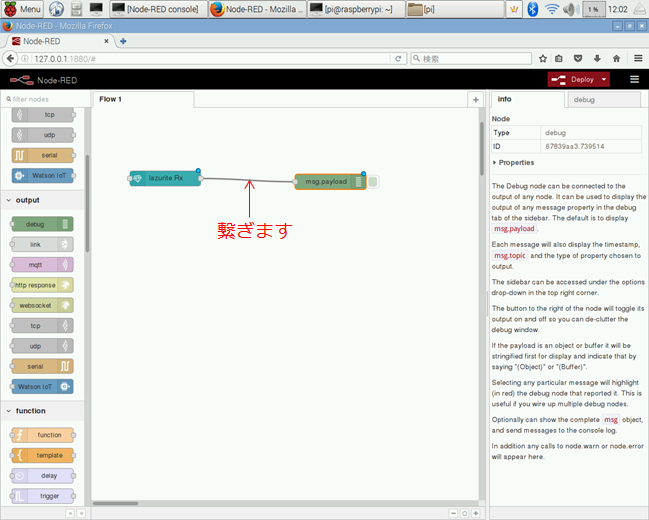Select the mqtt output palette node

pyautogui.click(x=43, y=265)
